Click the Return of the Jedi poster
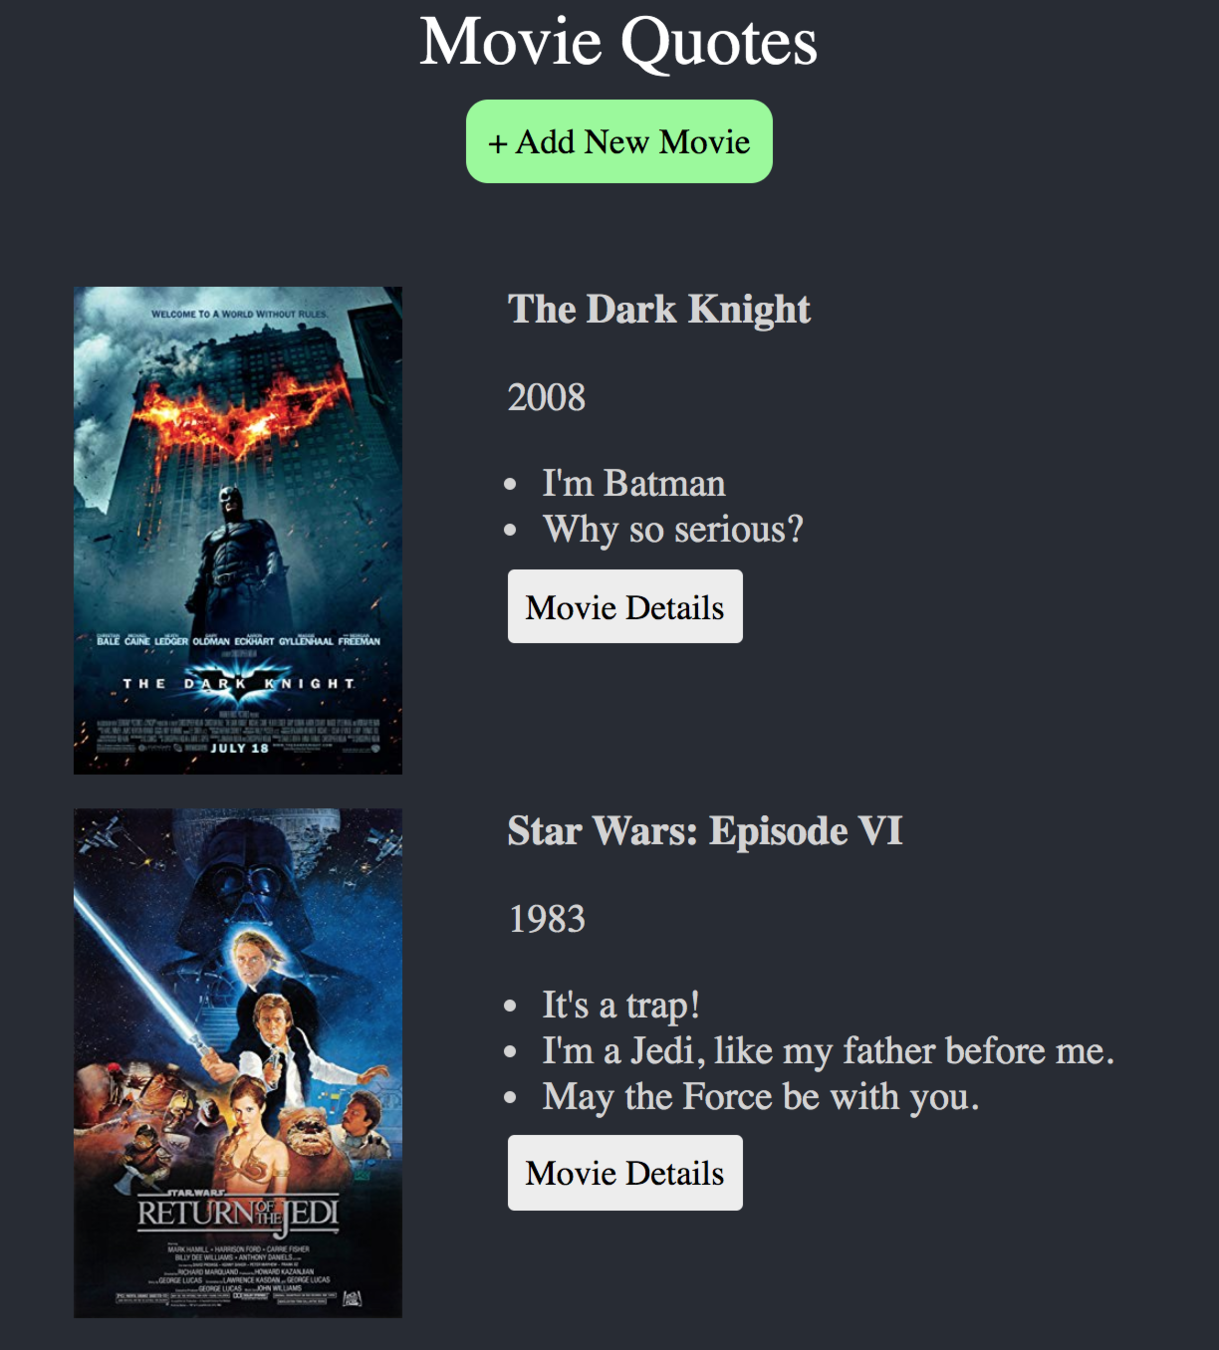 [238, 1063]
